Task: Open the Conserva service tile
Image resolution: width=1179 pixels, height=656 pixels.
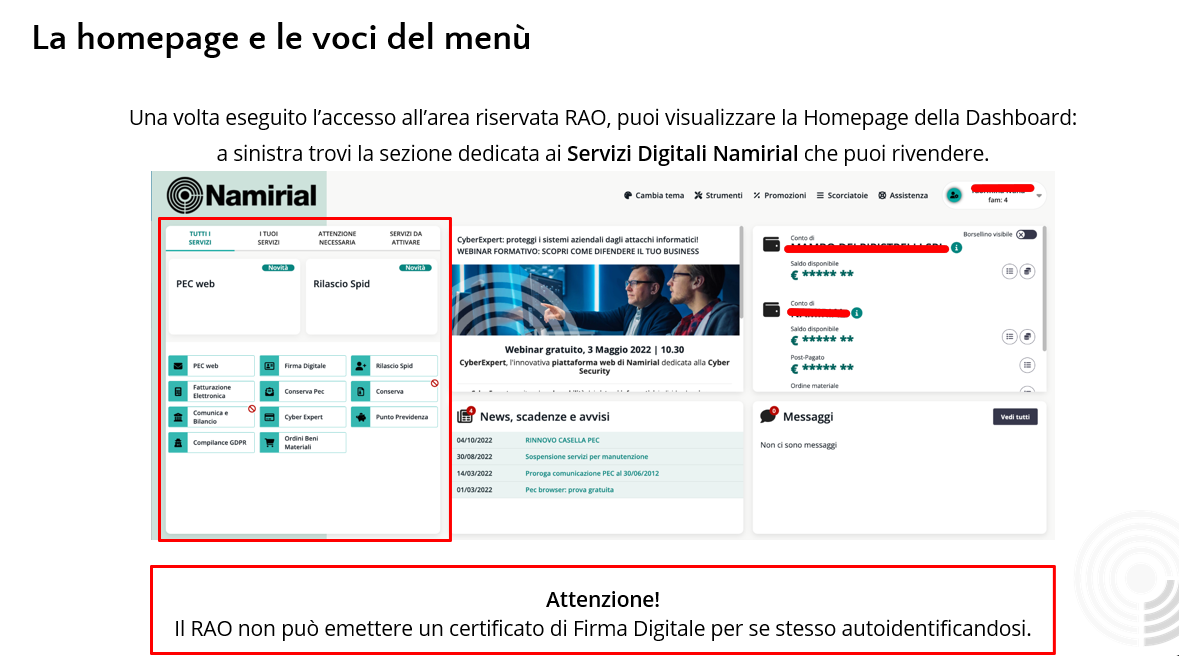Action: click(x=394, y=391)
